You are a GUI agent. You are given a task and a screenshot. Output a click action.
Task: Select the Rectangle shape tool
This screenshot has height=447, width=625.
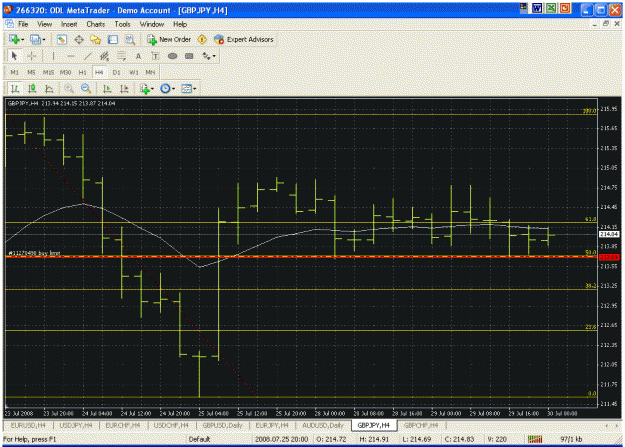tap(189, 56)
